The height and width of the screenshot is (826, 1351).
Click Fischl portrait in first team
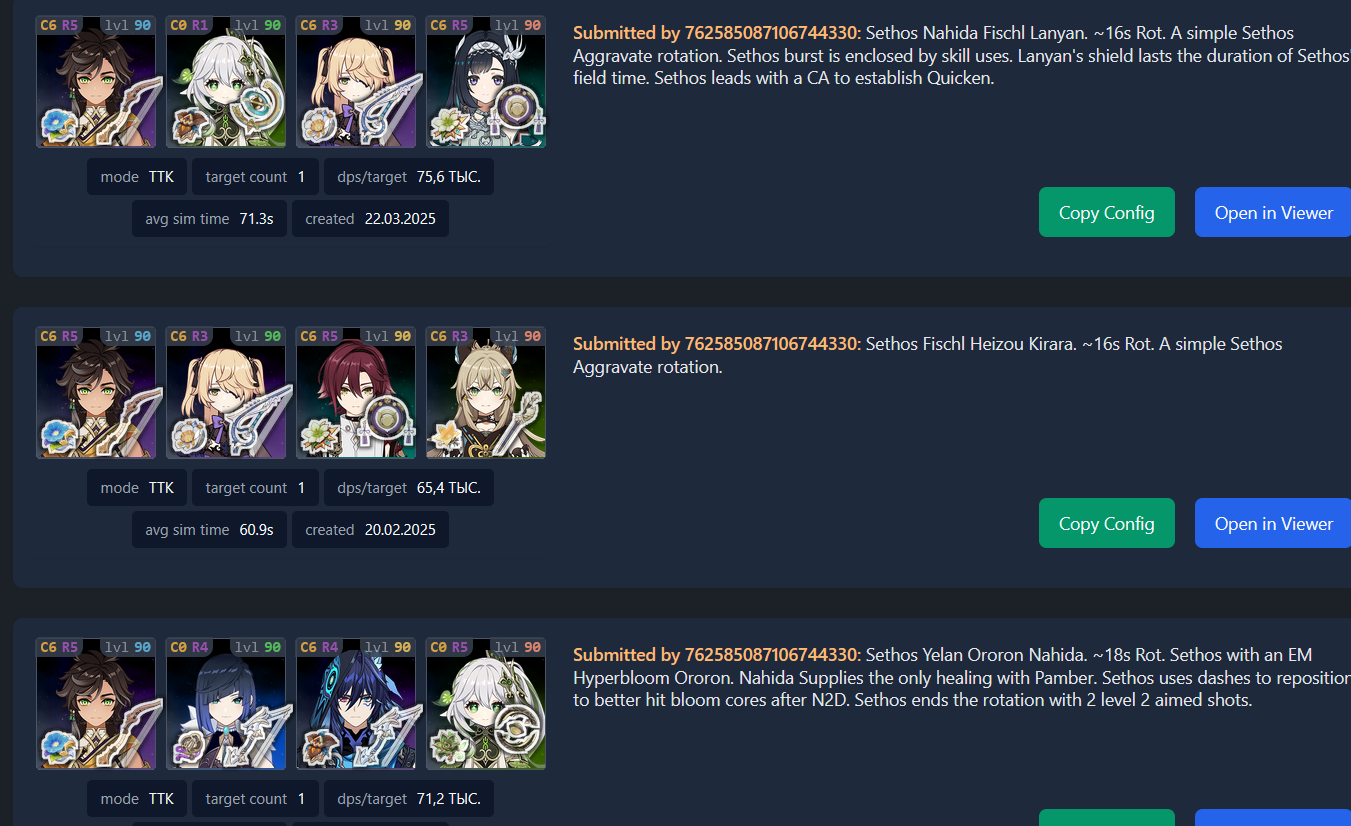coord(356,82)
